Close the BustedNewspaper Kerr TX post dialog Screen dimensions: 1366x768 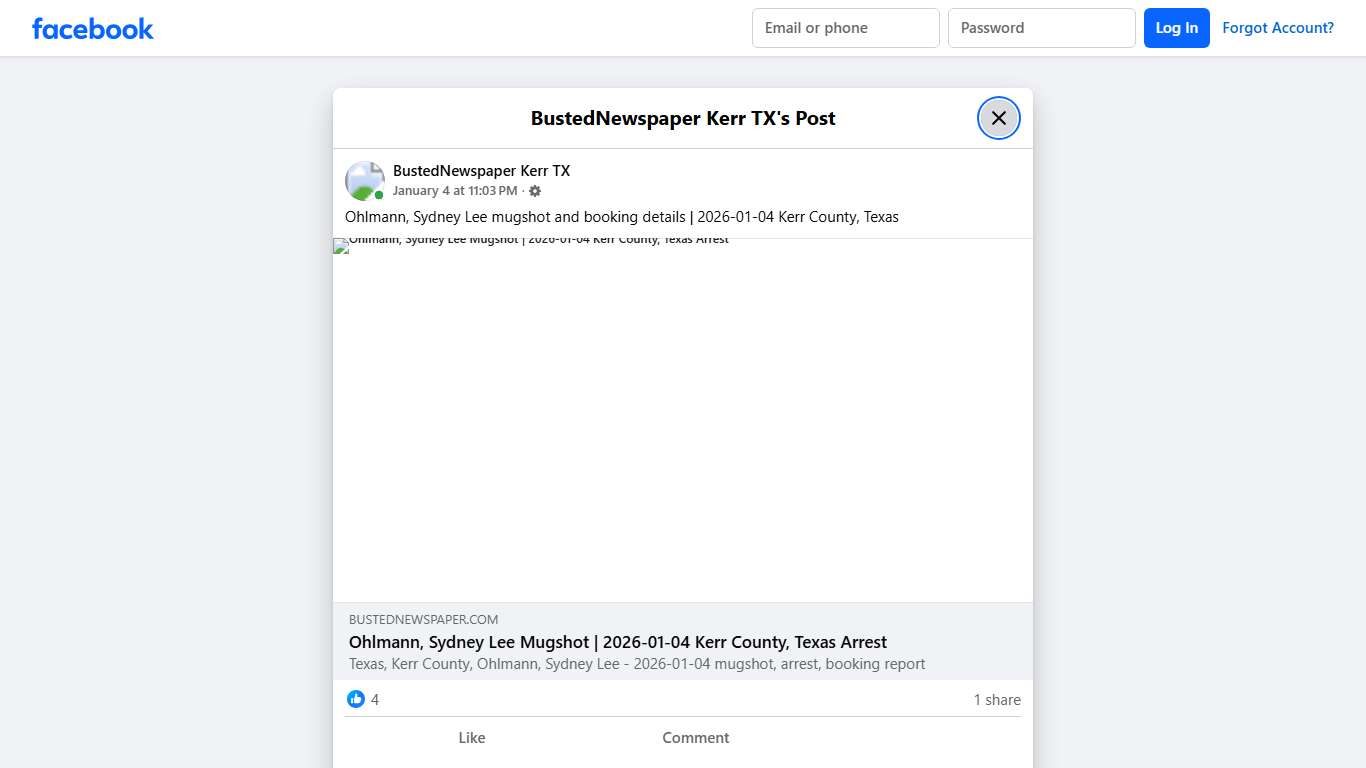(998, 118)
